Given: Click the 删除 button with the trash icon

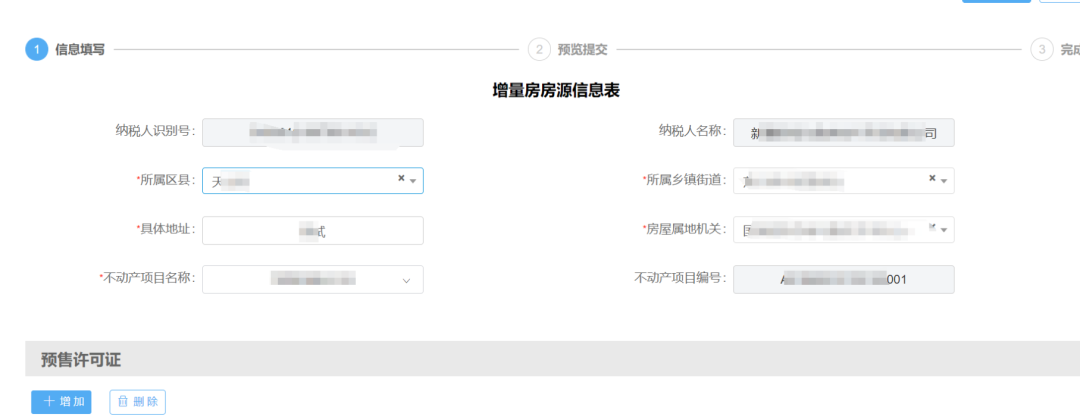Looking at the screenshot, I should 137,402.
